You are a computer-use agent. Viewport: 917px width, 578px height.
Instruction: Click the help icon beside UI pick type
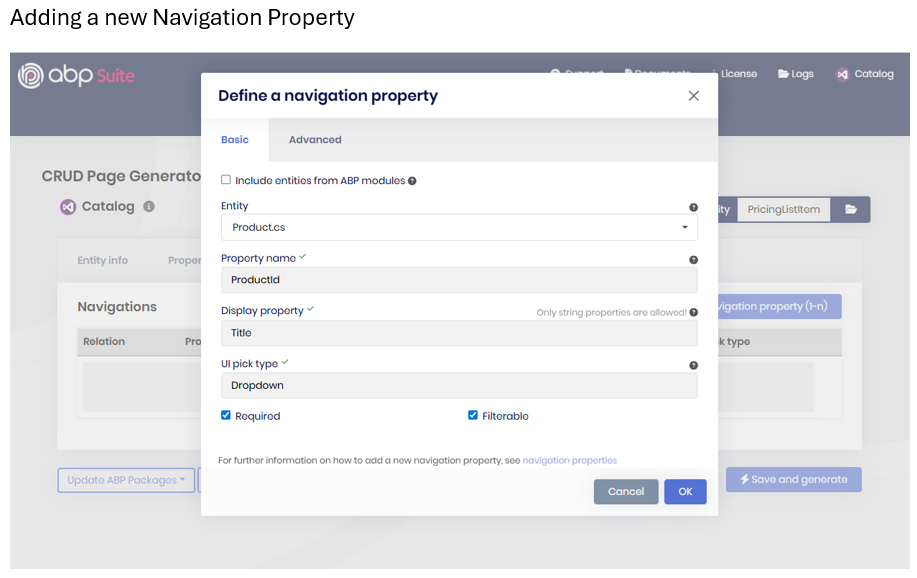click(x=693, y=366)
